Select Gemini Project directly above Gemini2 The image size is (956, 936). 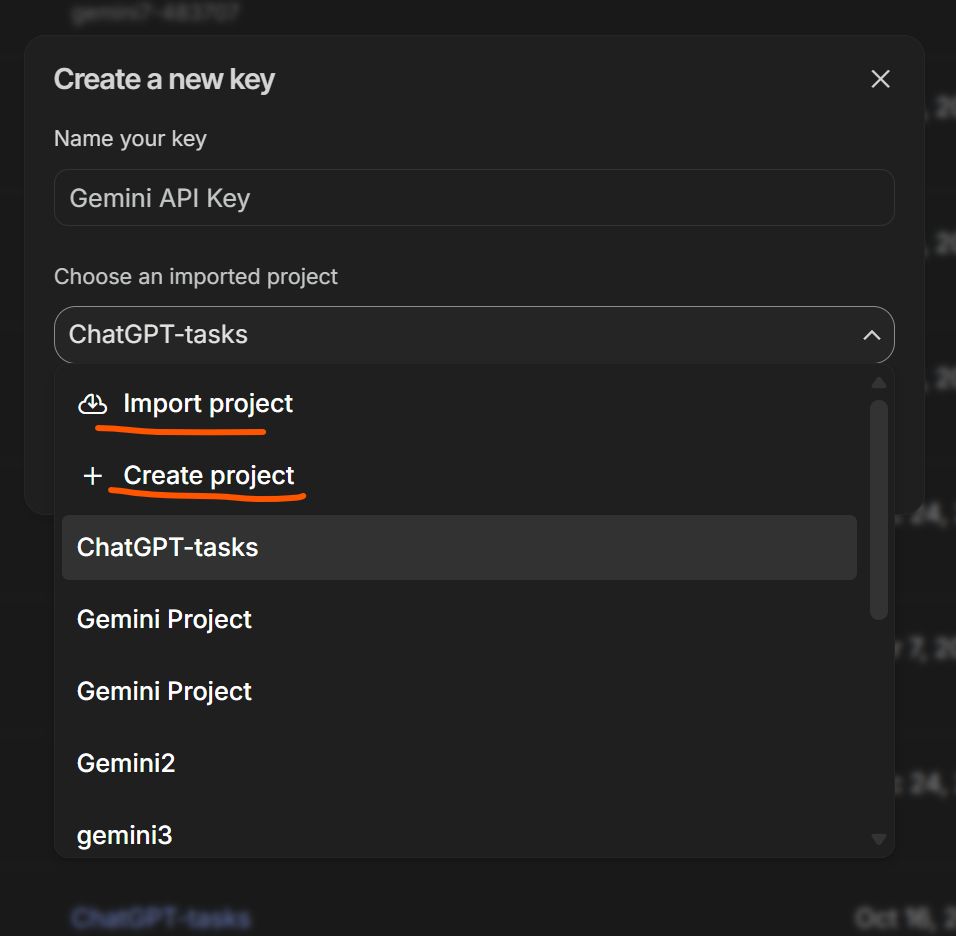click(x=165, y=691)
